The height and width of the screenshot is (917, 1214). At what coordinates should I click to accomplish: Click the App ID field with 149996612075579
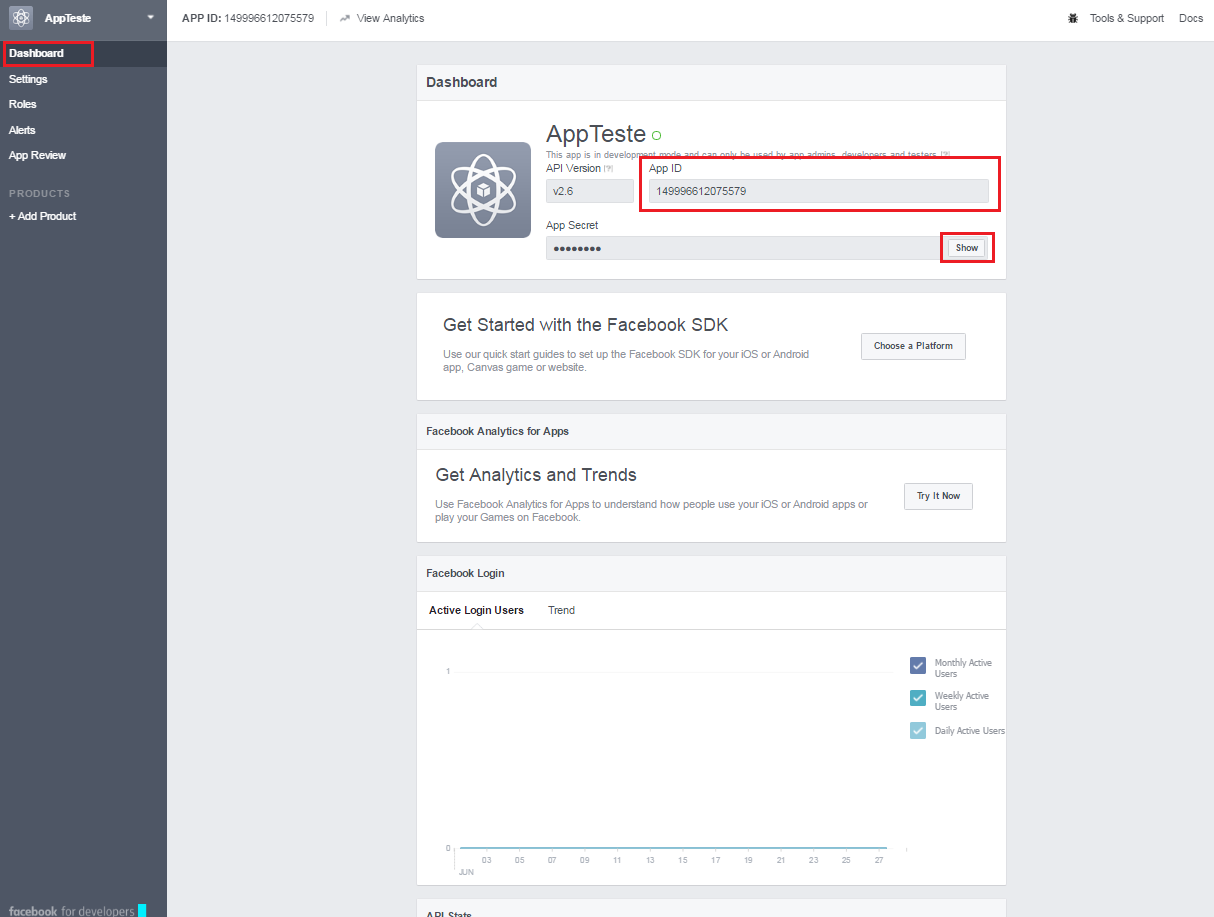pos(818,191)
